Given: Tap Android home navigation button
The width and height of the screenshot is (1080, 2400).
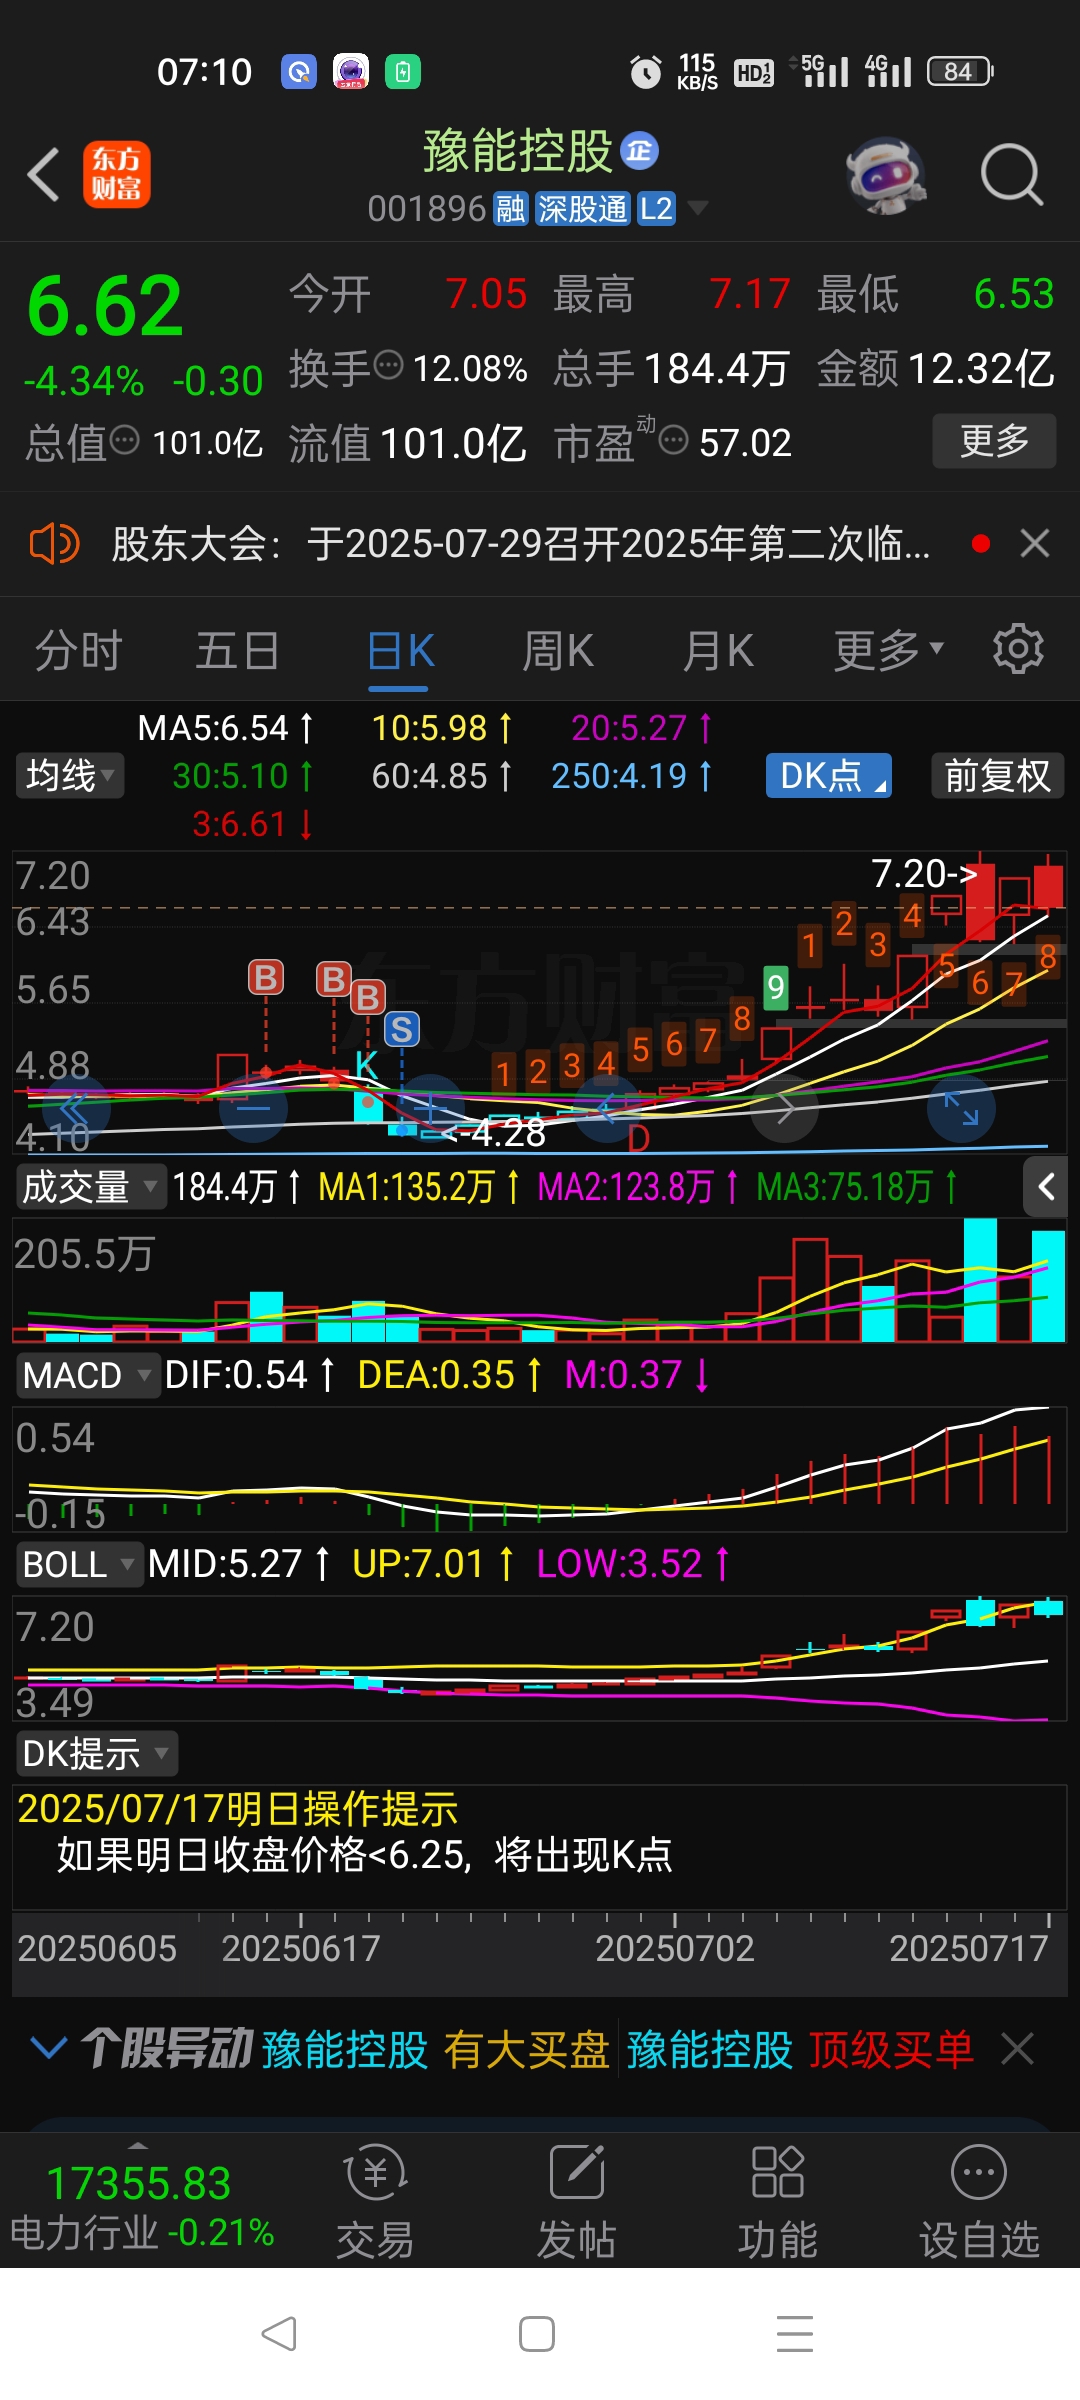Looking at the screenshot, I should tap(537, 2334).
